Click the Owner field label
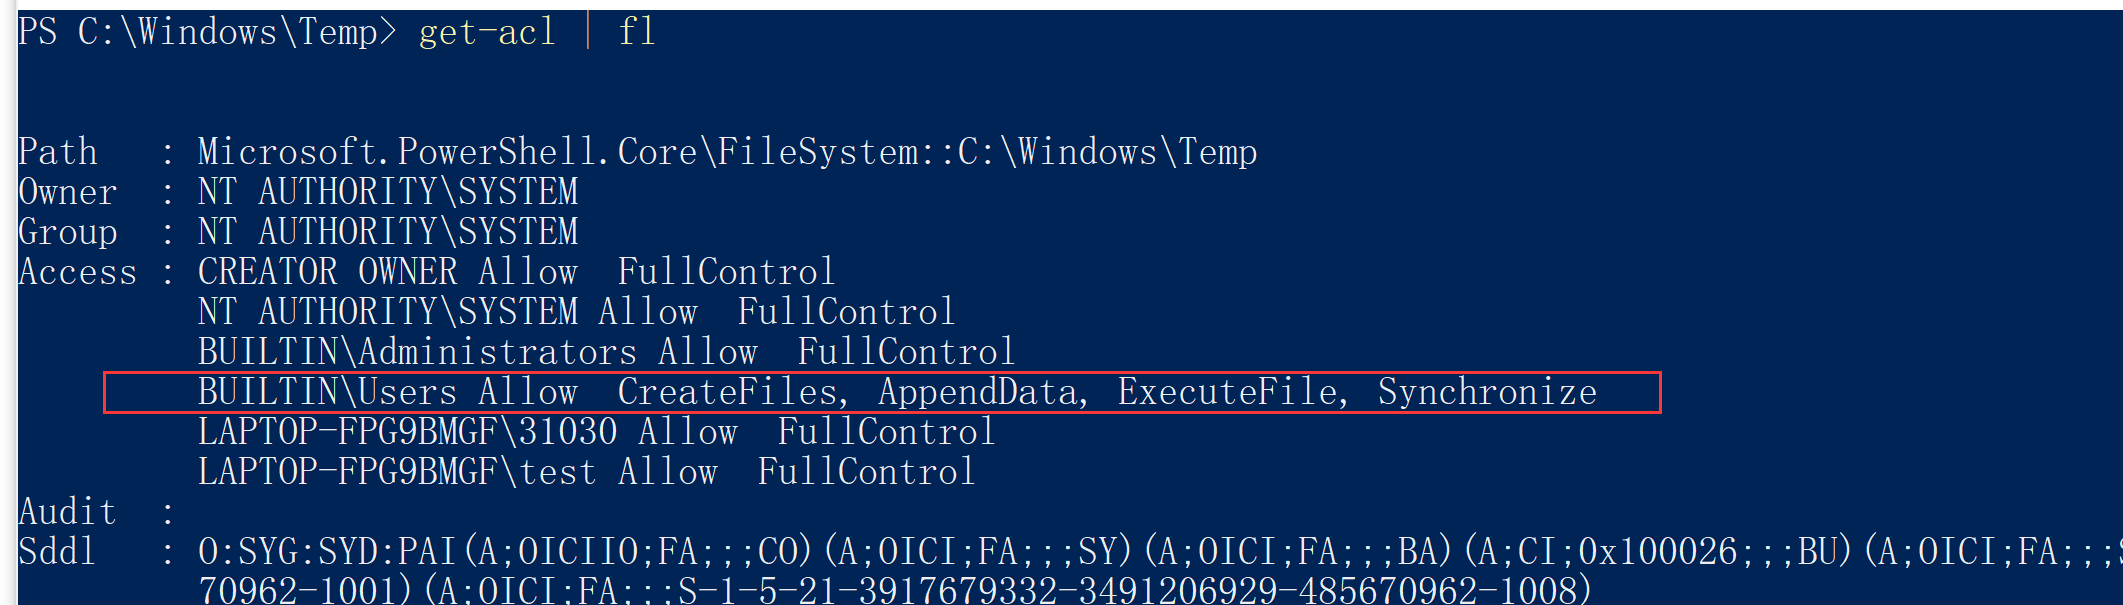Viewport: 2123px width, 605px height. pos(68,193)
